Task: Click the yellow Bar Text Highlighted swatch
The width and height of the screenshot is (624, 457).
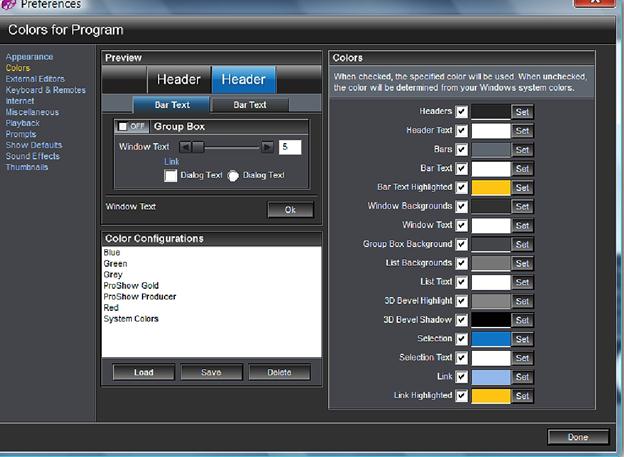Action: pos(491,187)
